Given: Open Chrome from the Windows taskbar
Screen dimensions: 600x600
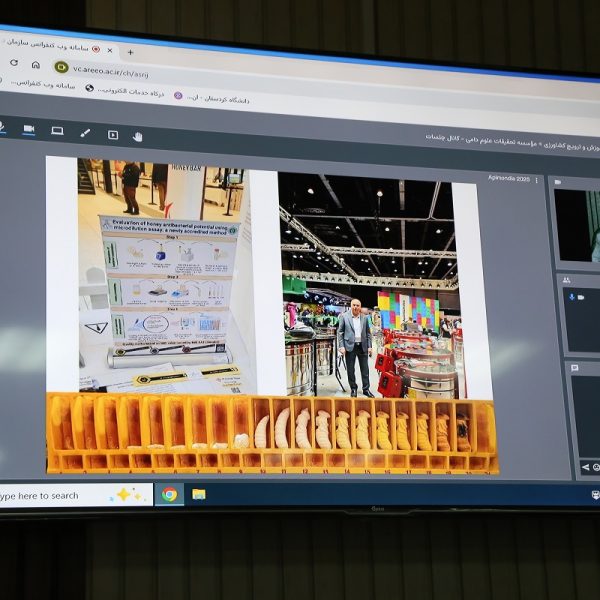Looking at the screenshot, I should [x=169, y=494].
